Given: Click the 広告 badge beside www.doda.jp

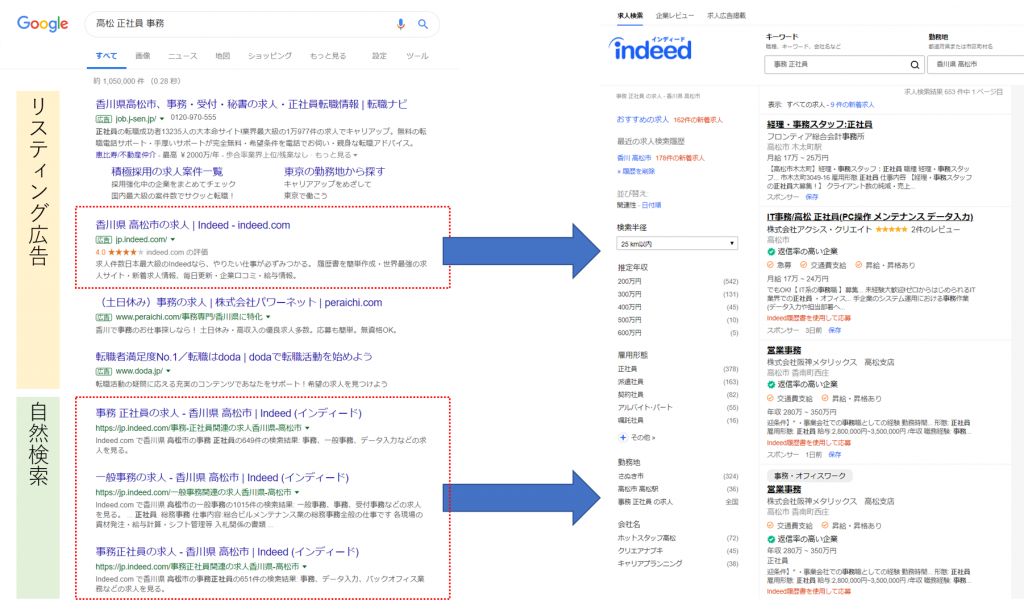Looking at the screenshot, I should click(103, 371).
